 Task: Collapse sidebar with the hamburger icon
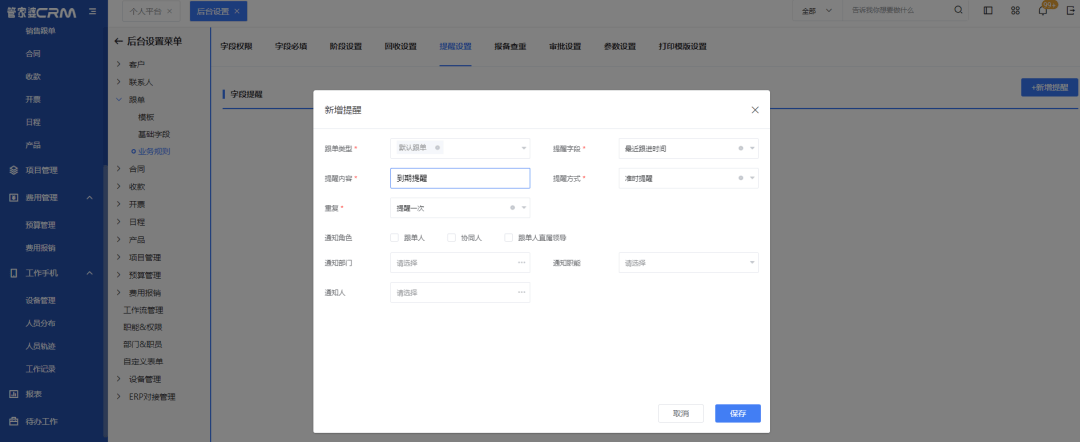pyautogui.click(x=92, y=11)
